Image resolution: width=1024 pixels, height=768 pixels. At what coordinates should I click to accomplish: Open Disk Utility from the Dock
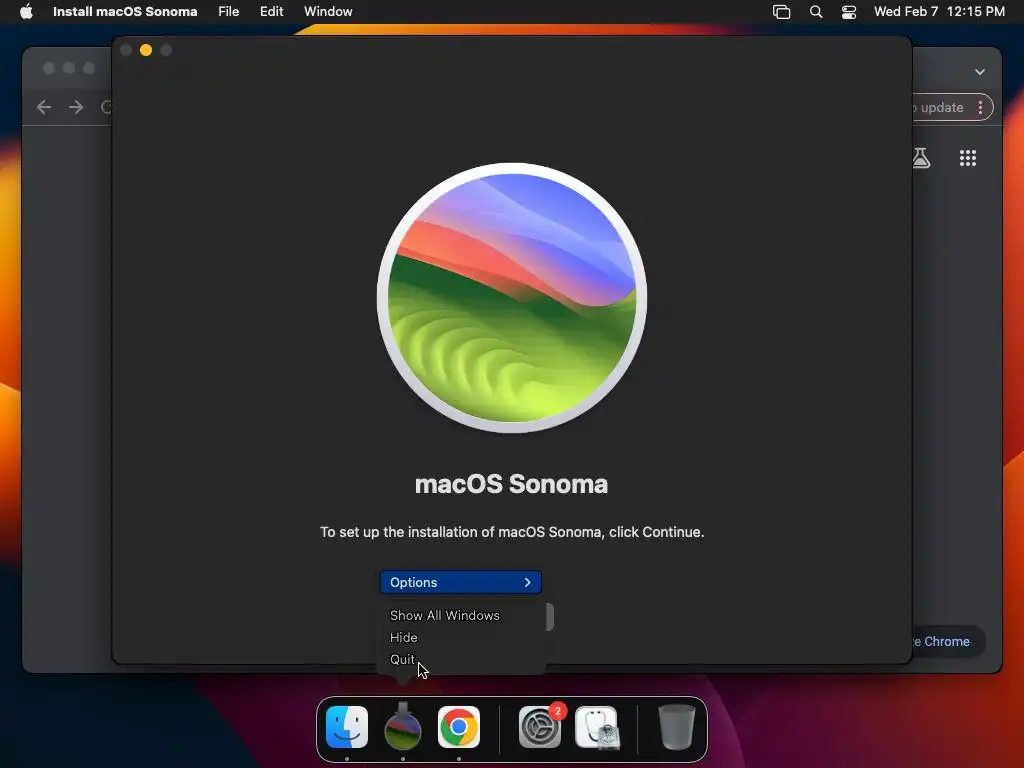[596, 726]
